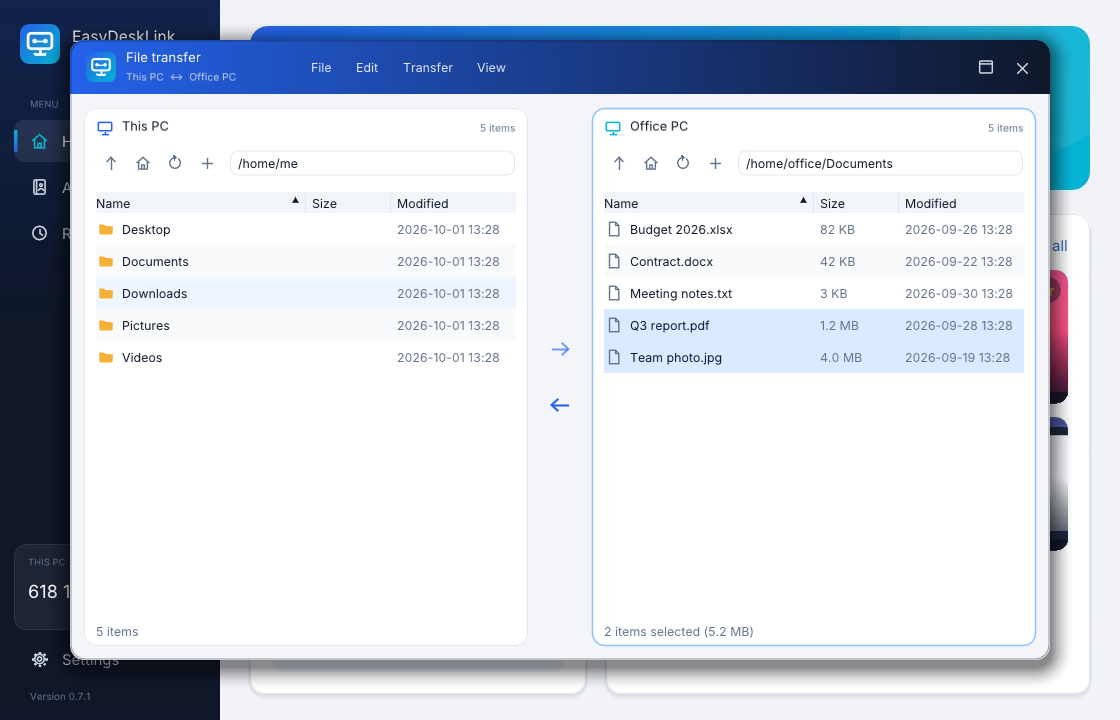
Task: Refresh the Office PC file list
Action: [683, 164]
